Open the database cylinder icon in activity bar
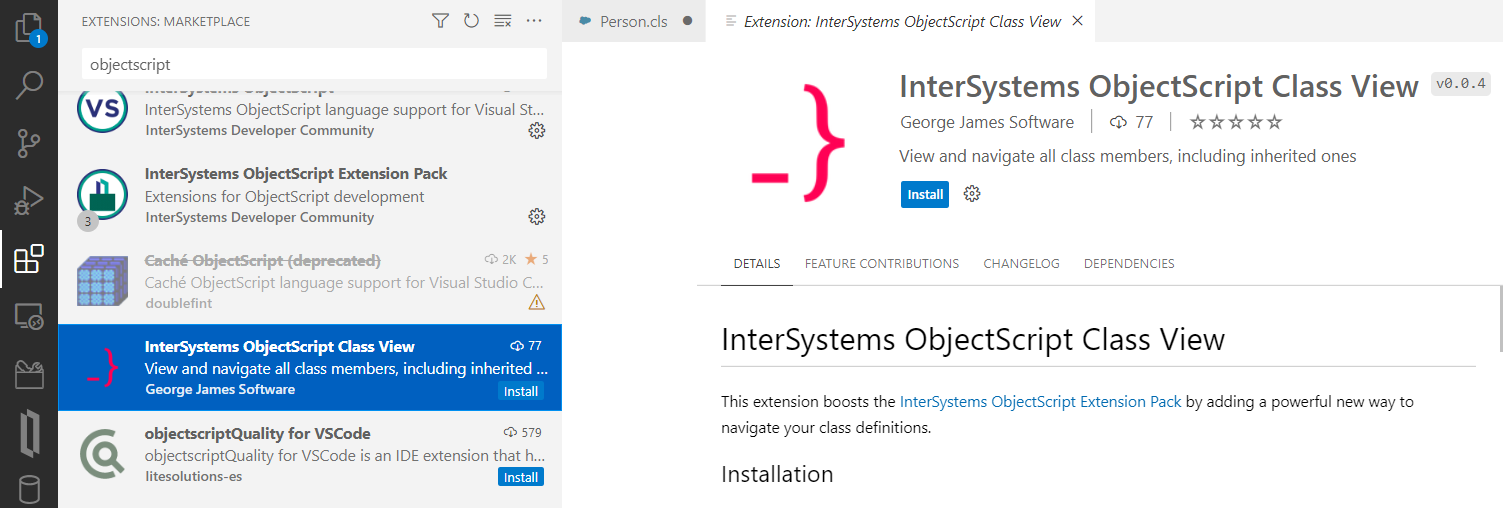 (29, 489)
